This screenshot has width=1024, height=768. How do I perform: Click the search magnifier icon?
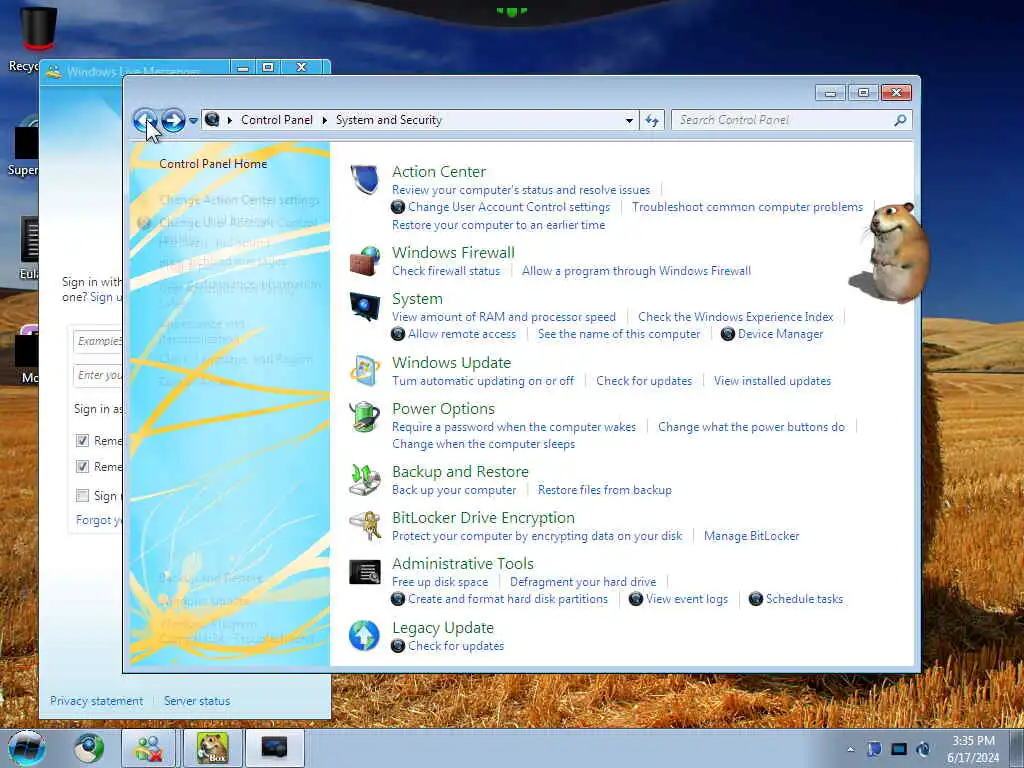click(900, 120)
